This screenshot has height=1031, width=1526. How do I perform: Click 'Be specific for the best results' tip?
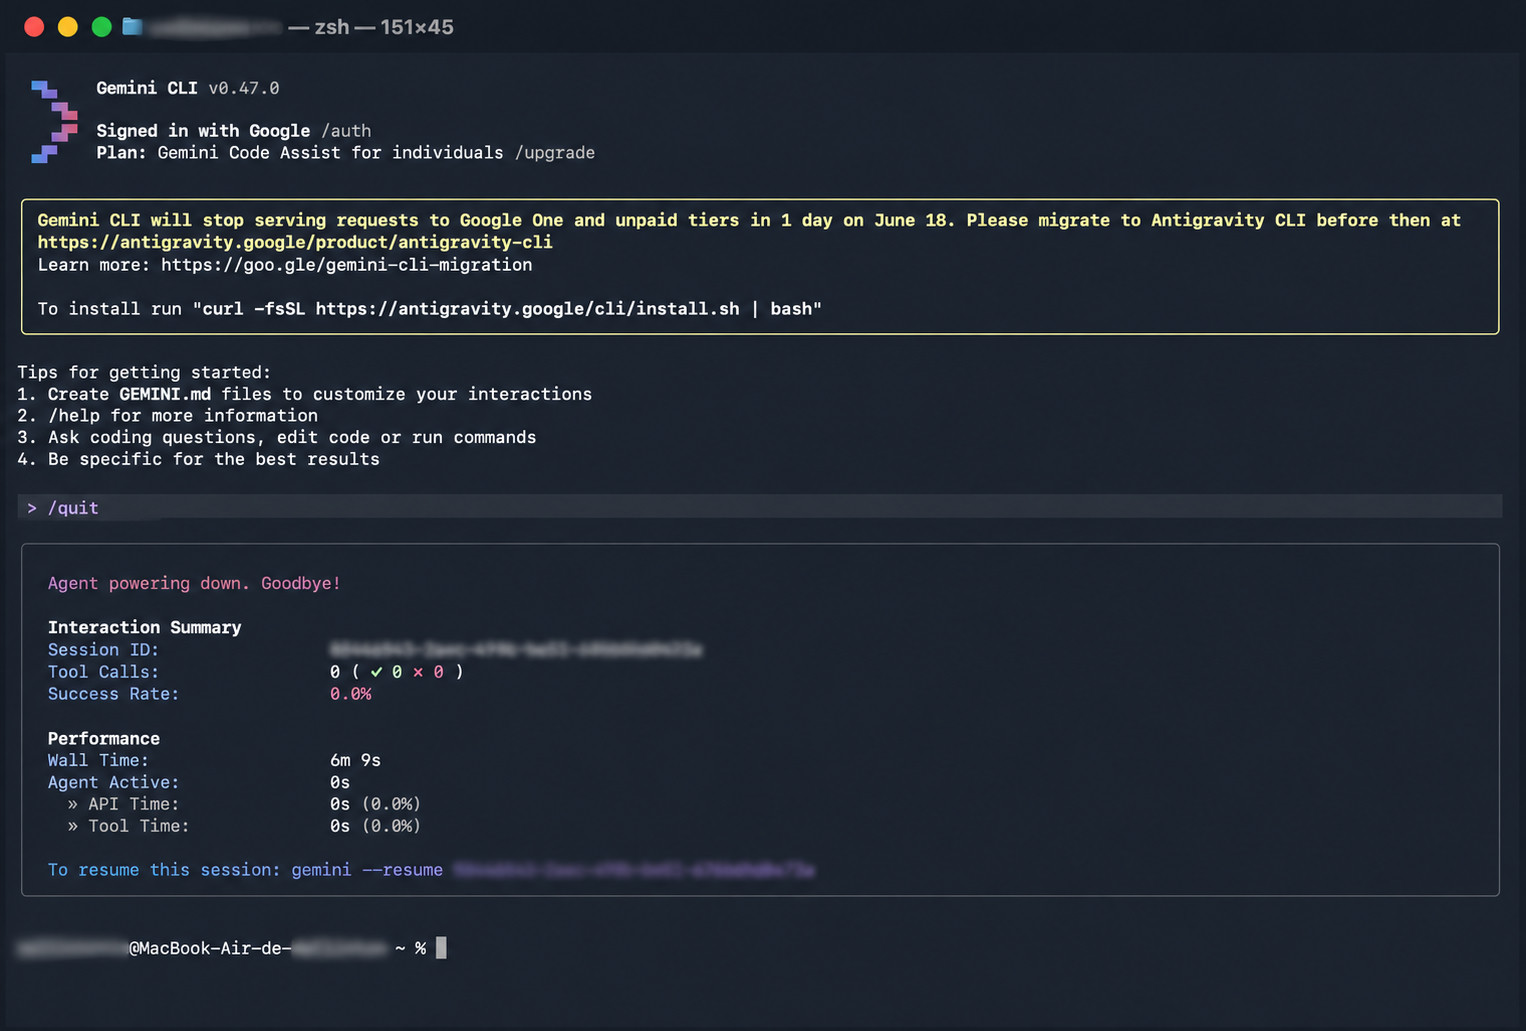tap(198, 460)
